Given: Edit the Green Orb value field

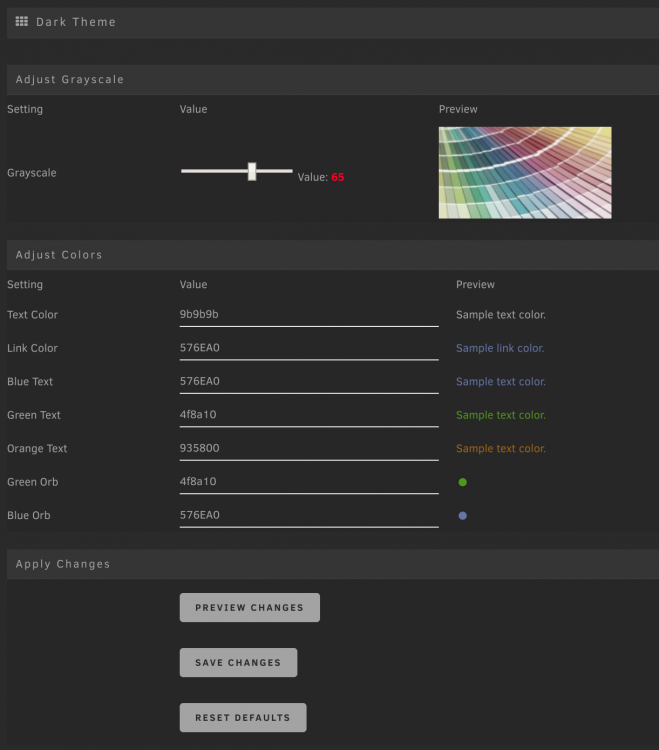Looking at the screenshot, I should tap(309, 482).
